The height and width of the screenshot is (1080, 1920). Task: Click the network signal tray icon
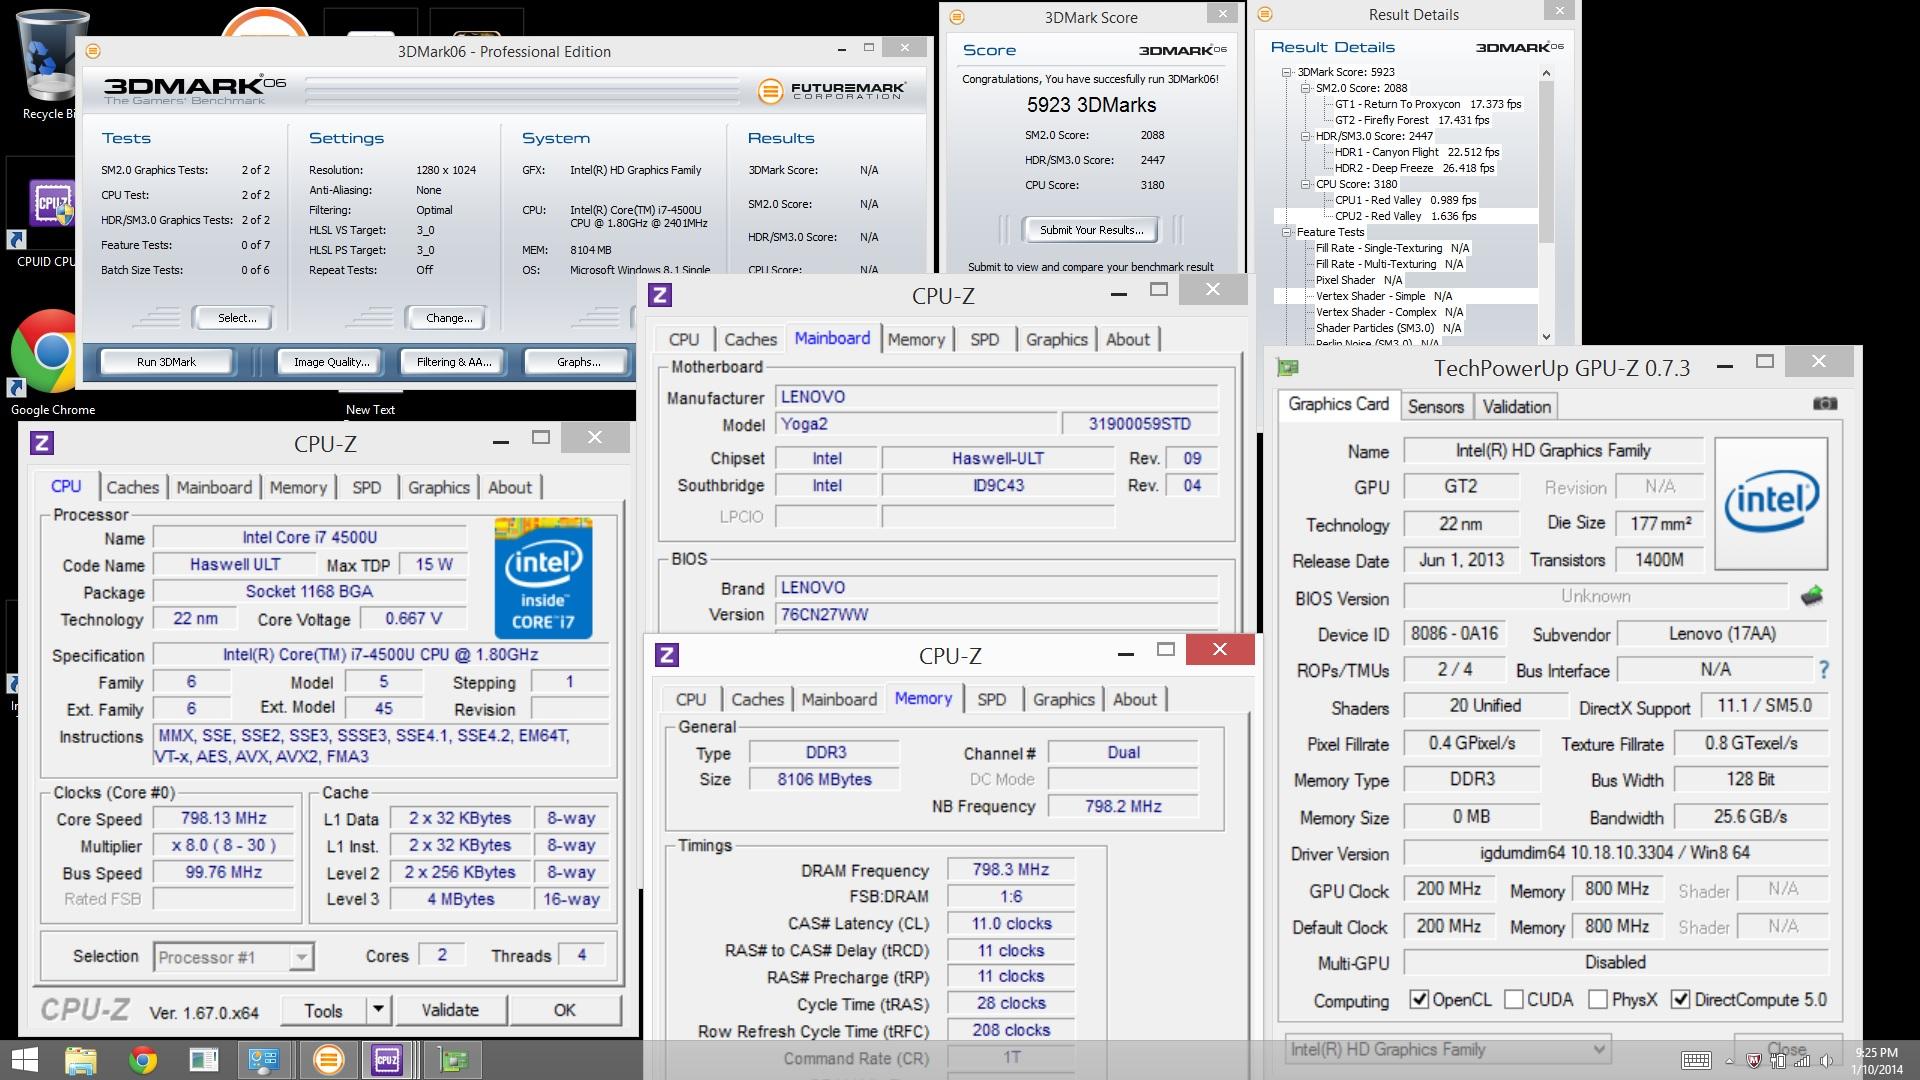(x=1802, y=1060)
